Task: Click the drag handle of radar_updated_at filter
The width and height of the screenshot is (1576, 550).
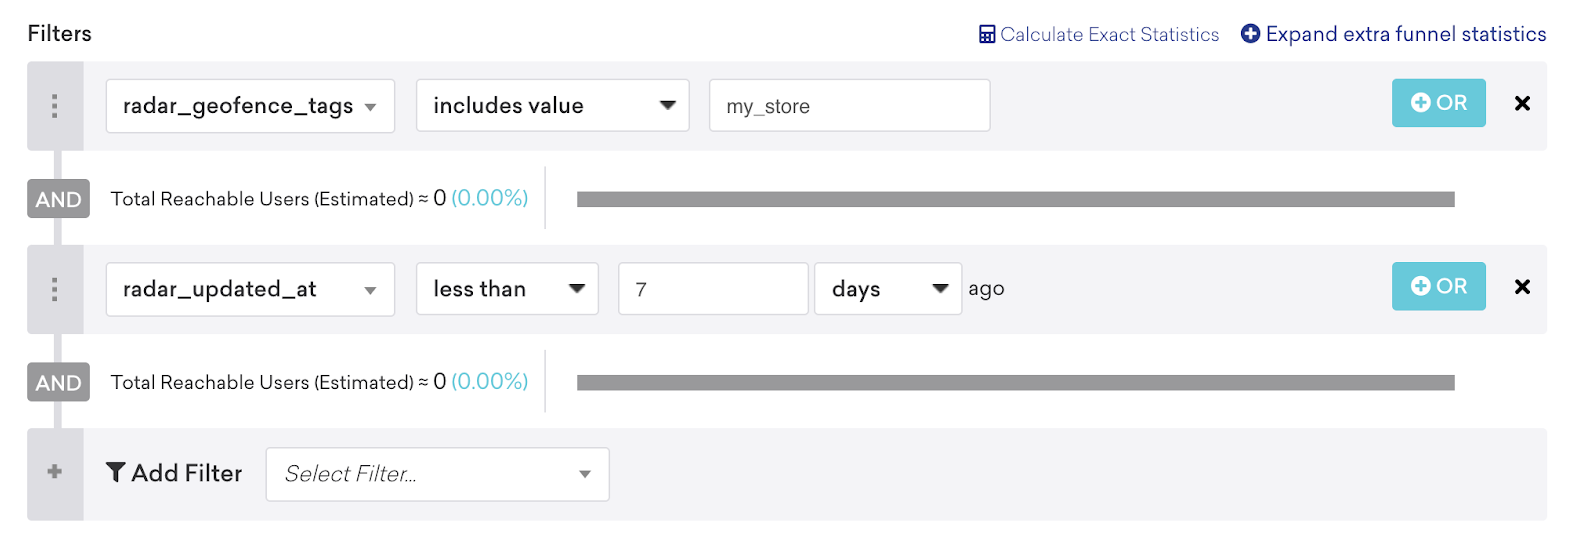Action: point(55,289)
